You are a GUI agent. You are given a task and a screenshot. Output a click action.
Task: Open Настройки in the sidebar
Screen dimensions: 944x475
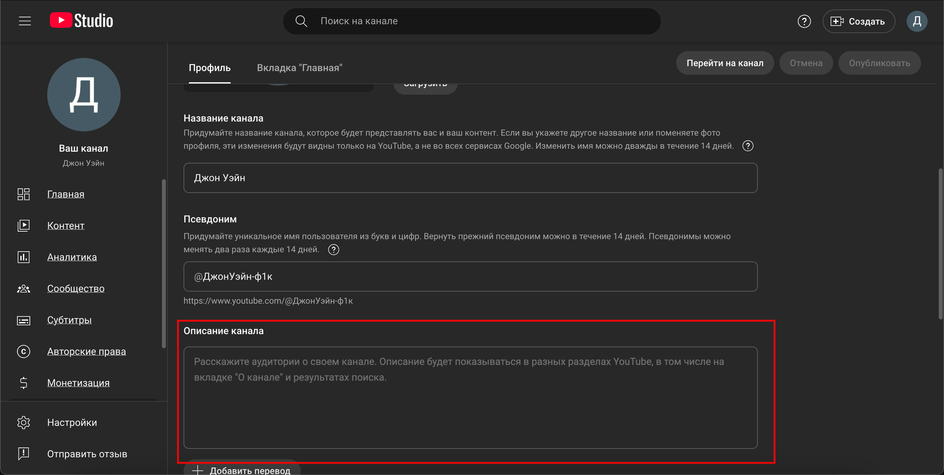(x=72, y=423)
